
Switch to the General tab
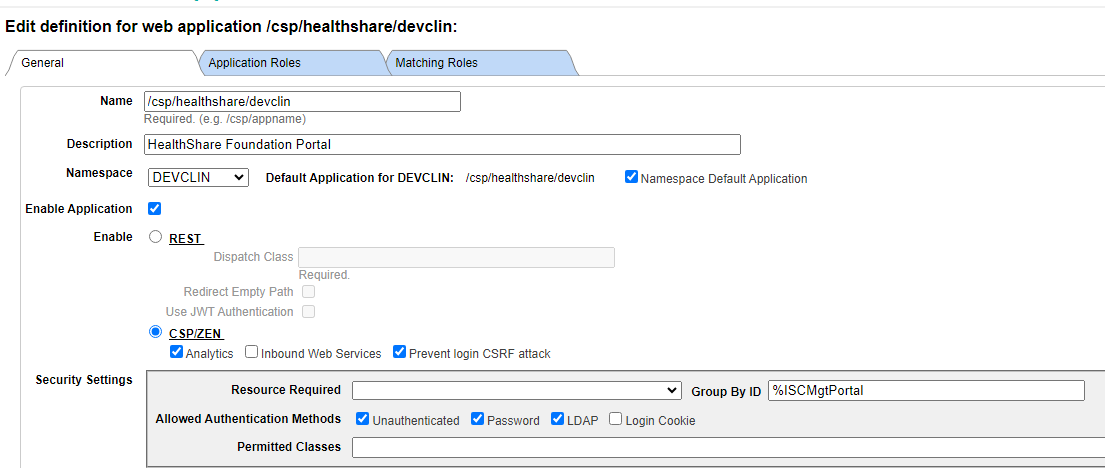tap(102, 63)
